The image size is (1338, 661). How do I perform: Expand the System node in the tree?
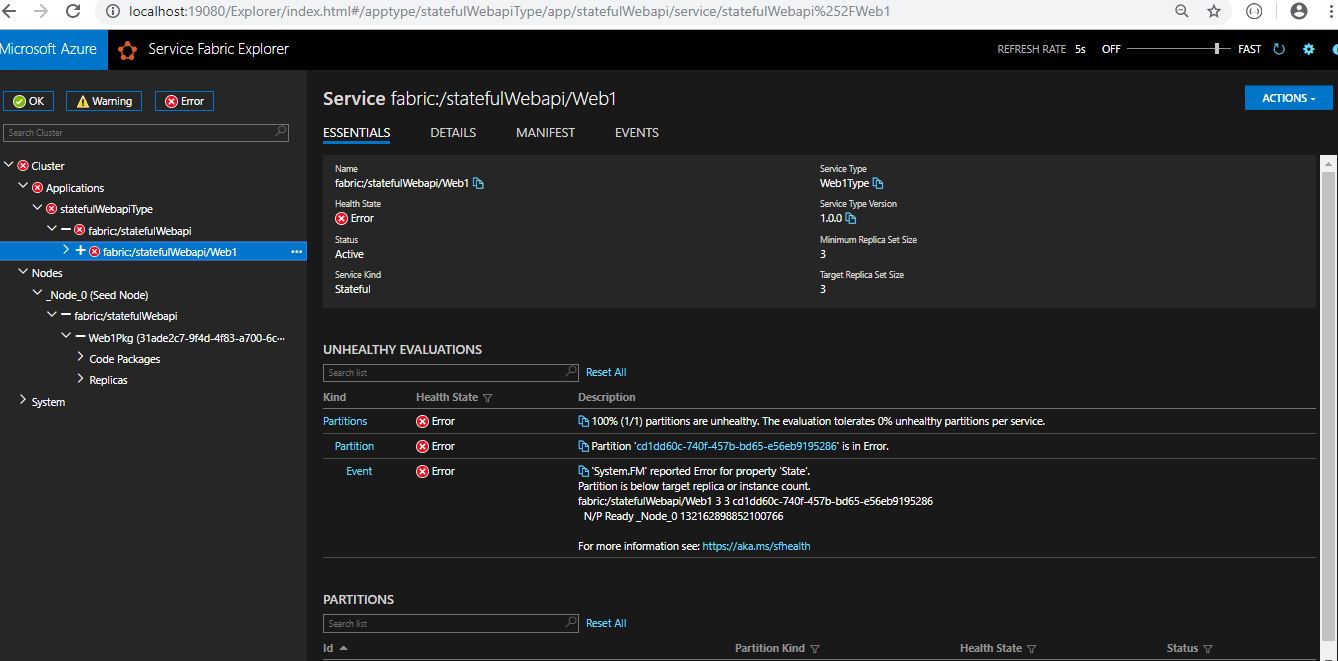[x=23, y=401]
